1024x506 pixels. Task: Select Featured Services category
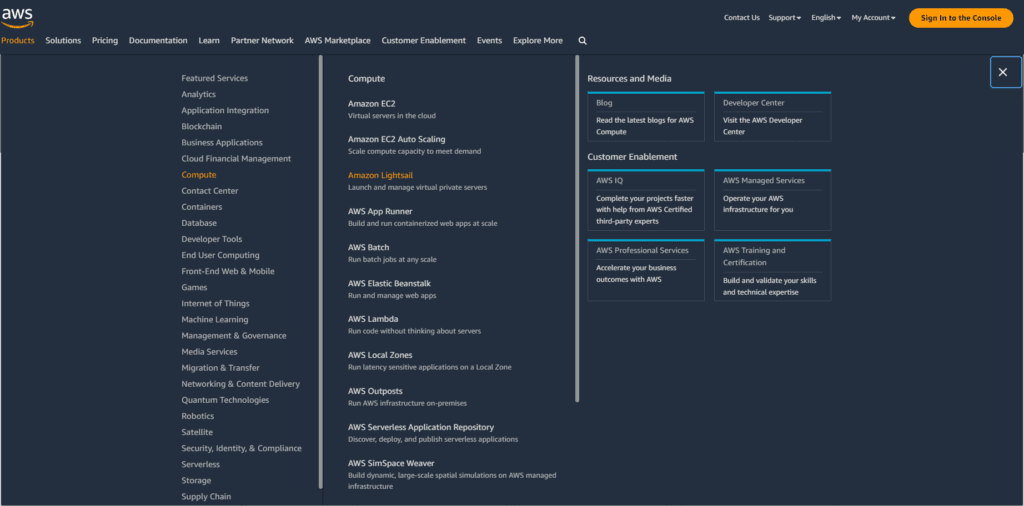pos(215,78)
